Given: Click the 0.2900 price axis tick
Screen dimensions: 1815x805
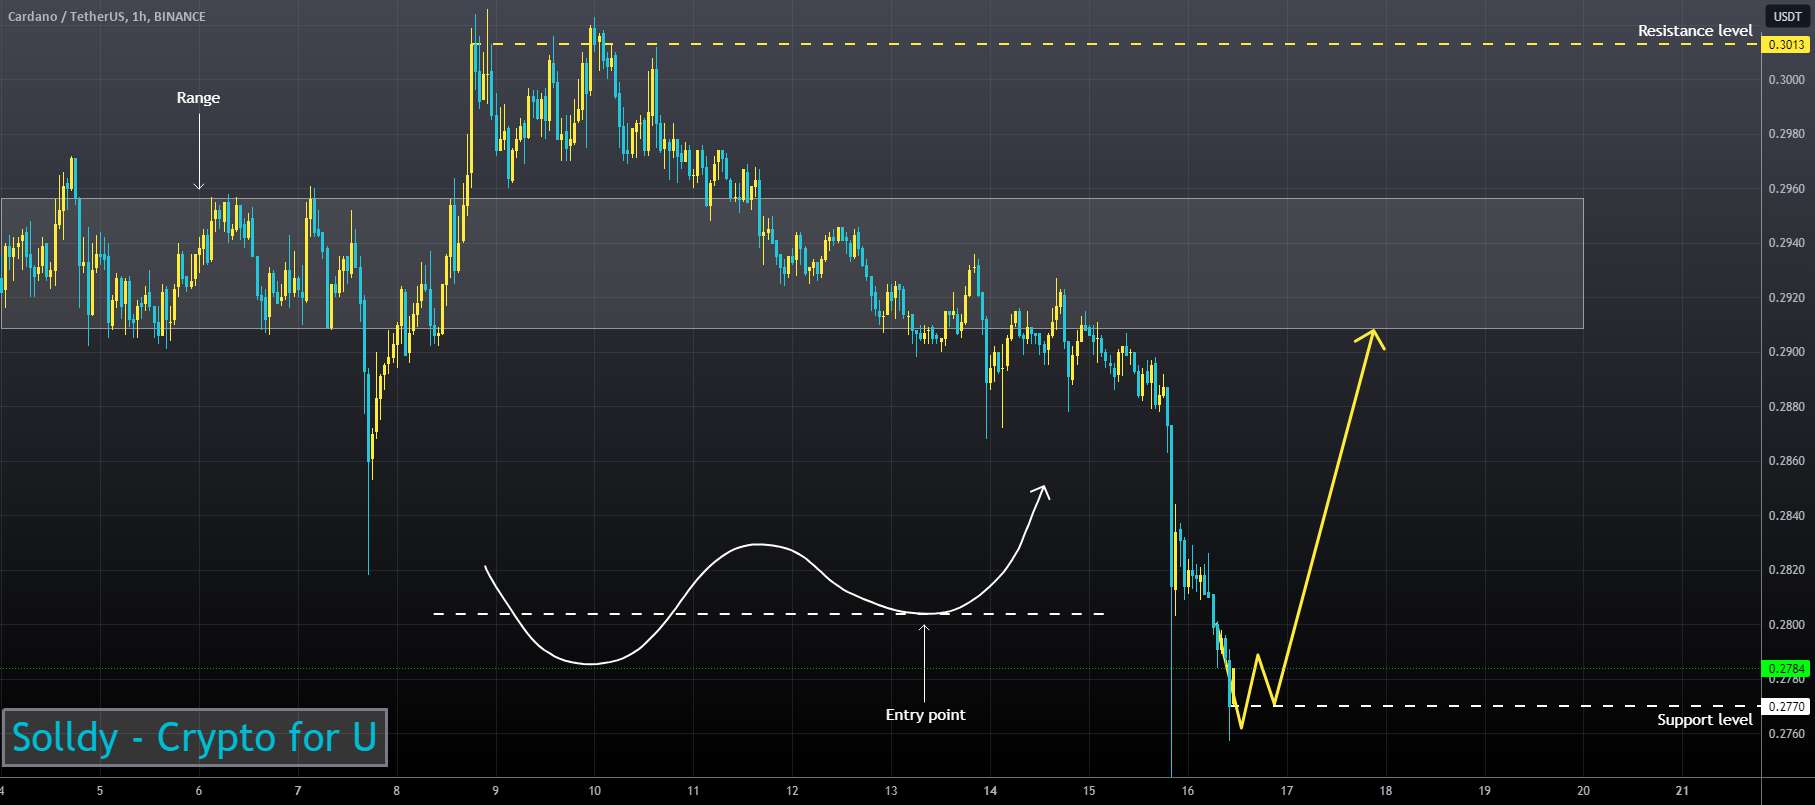Looking at the screenshot, I should pyautogui.click(x=1786, y=352).
